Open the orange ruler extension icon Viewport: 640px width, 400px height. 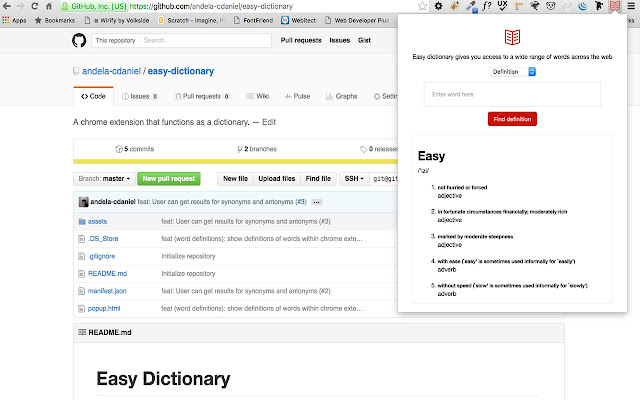click(519, 6)
